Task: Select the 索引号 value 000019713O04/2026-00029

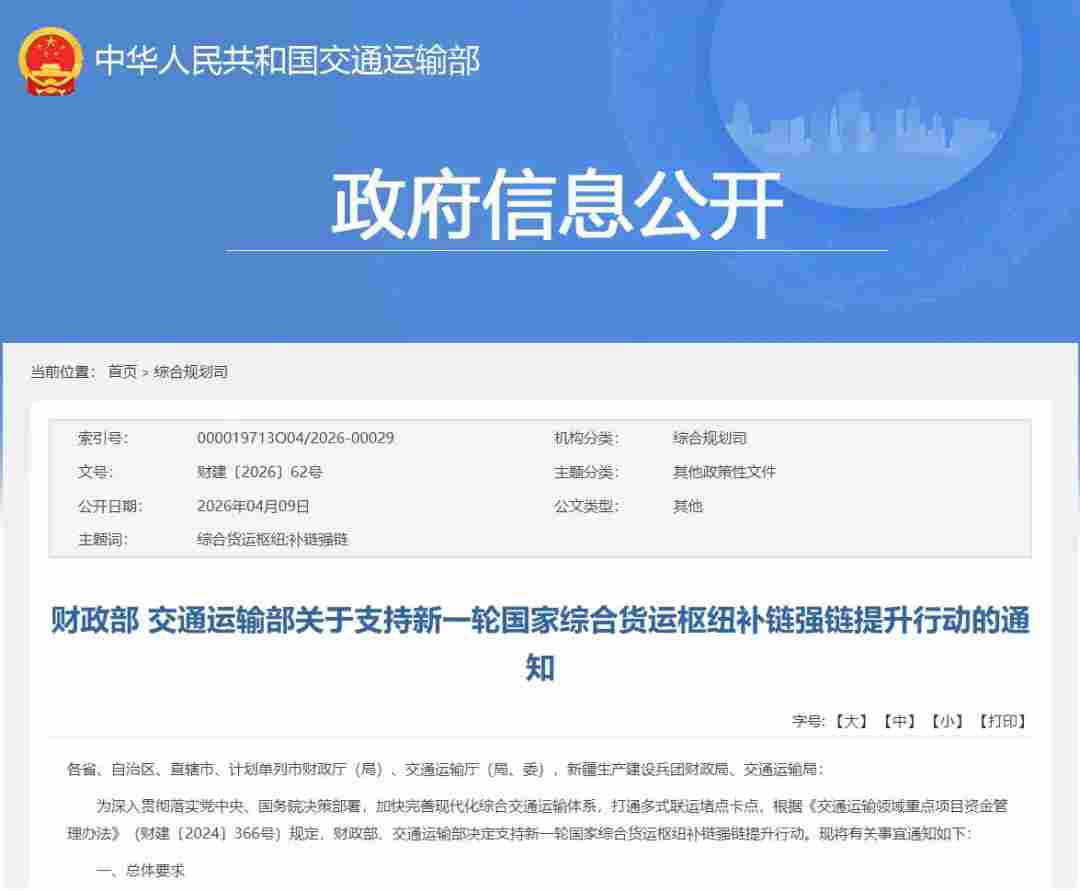Action: coord(294,437)
